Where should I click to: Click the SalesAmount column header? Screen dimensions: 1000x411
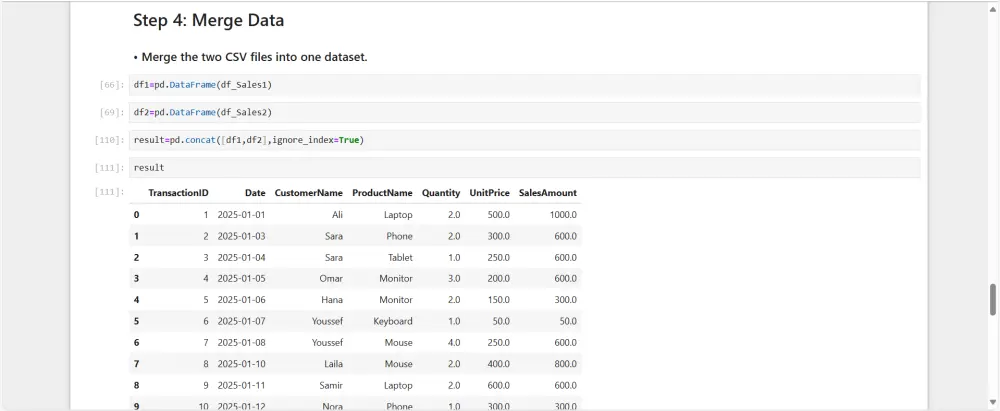tap(547, 193)
